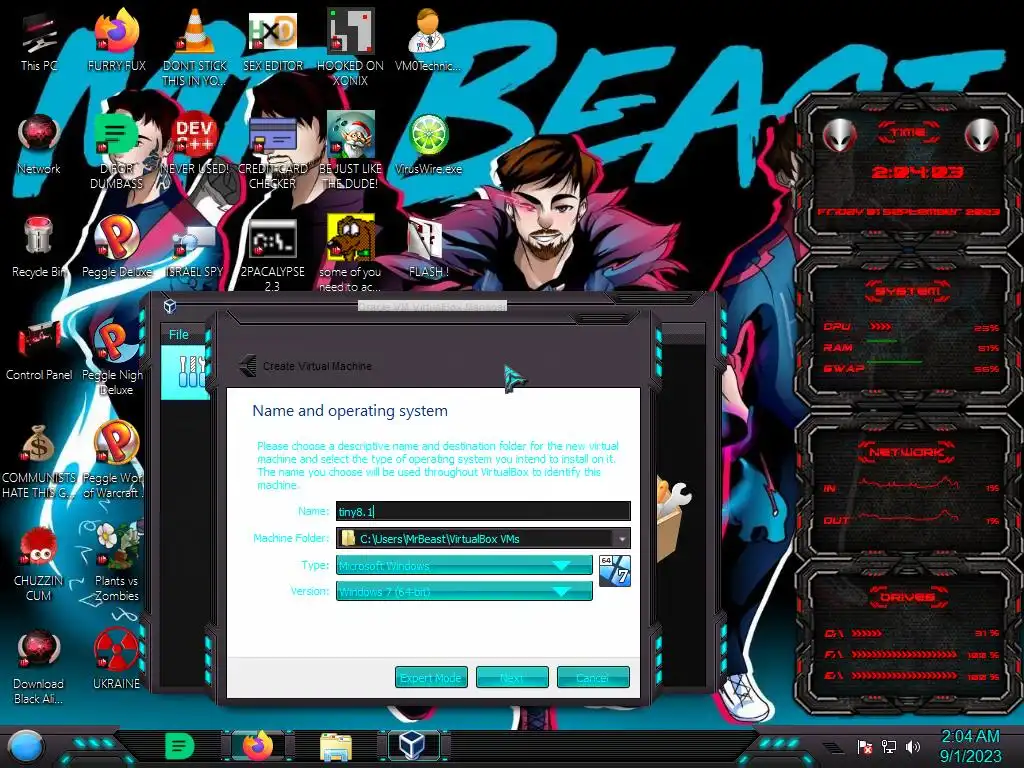Open green notes app on taskbar
1024x768 pixels.
(x=180, y=746)
